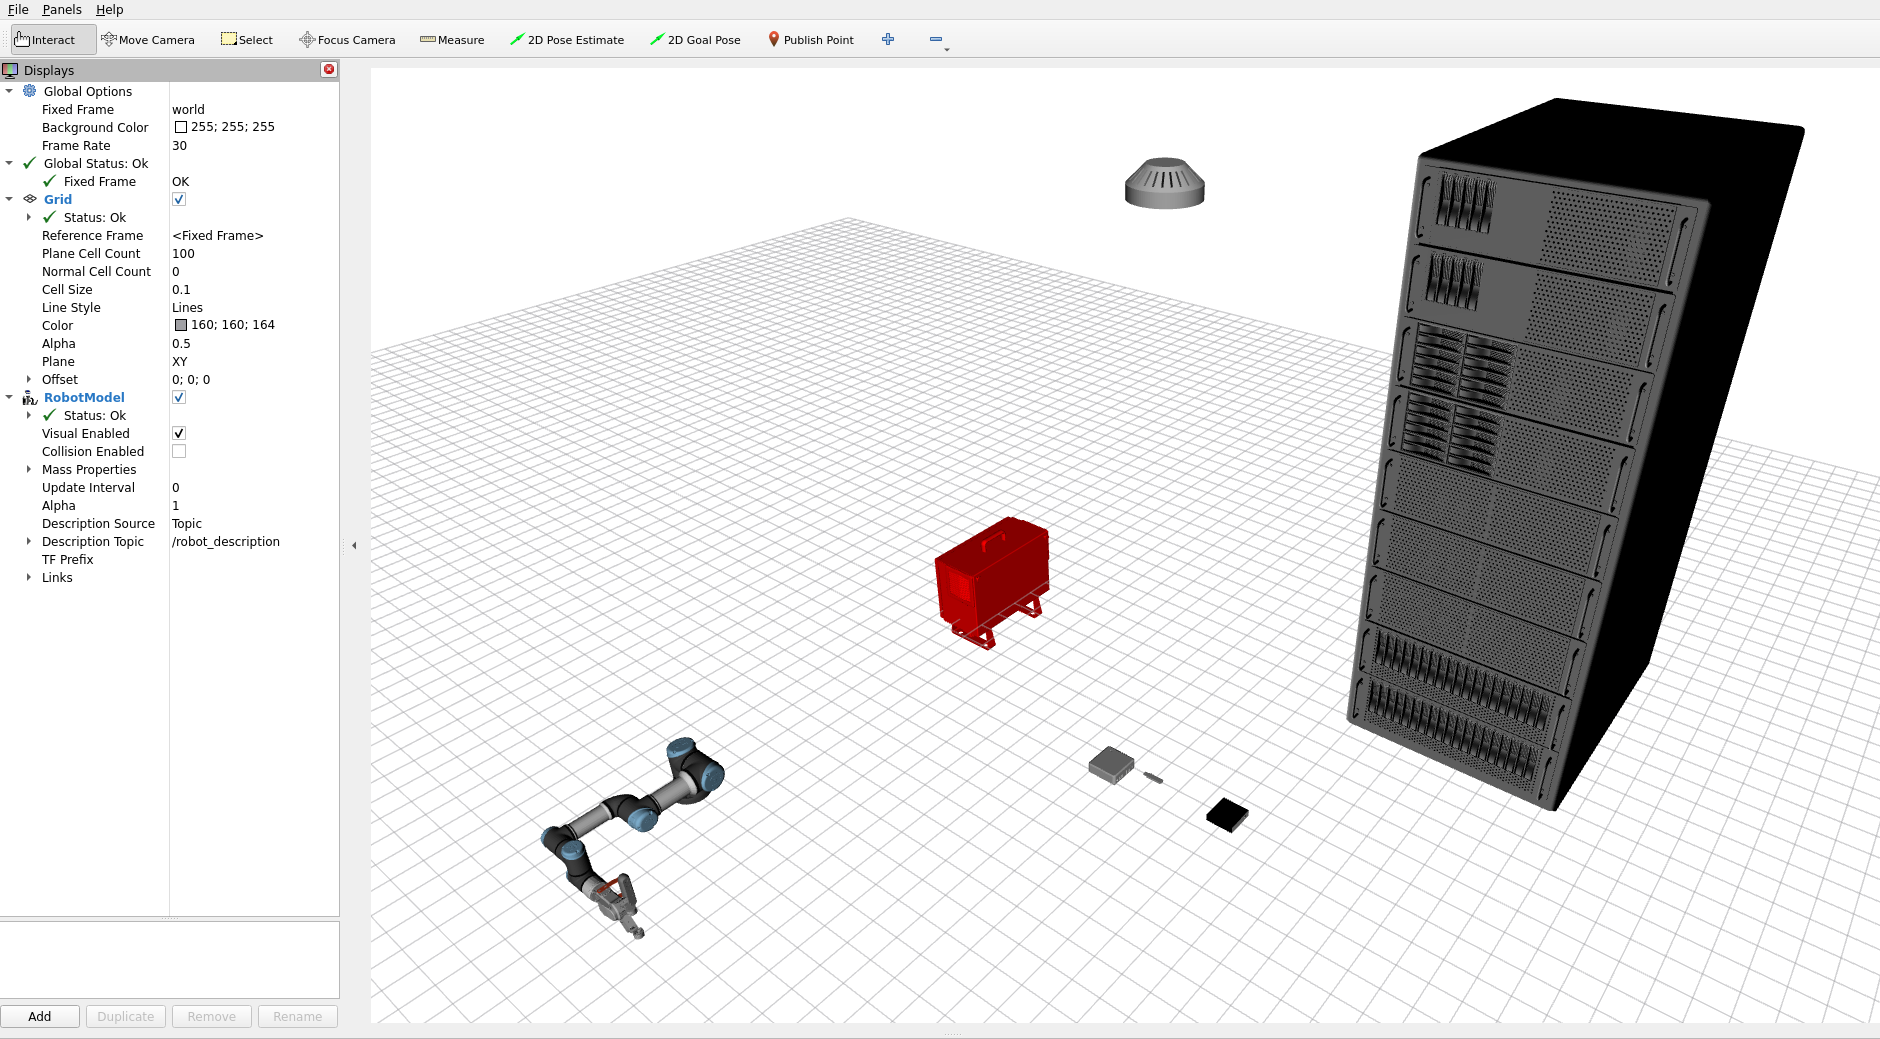Uncheck Visual Enabled checkbox

click(179, 433)
